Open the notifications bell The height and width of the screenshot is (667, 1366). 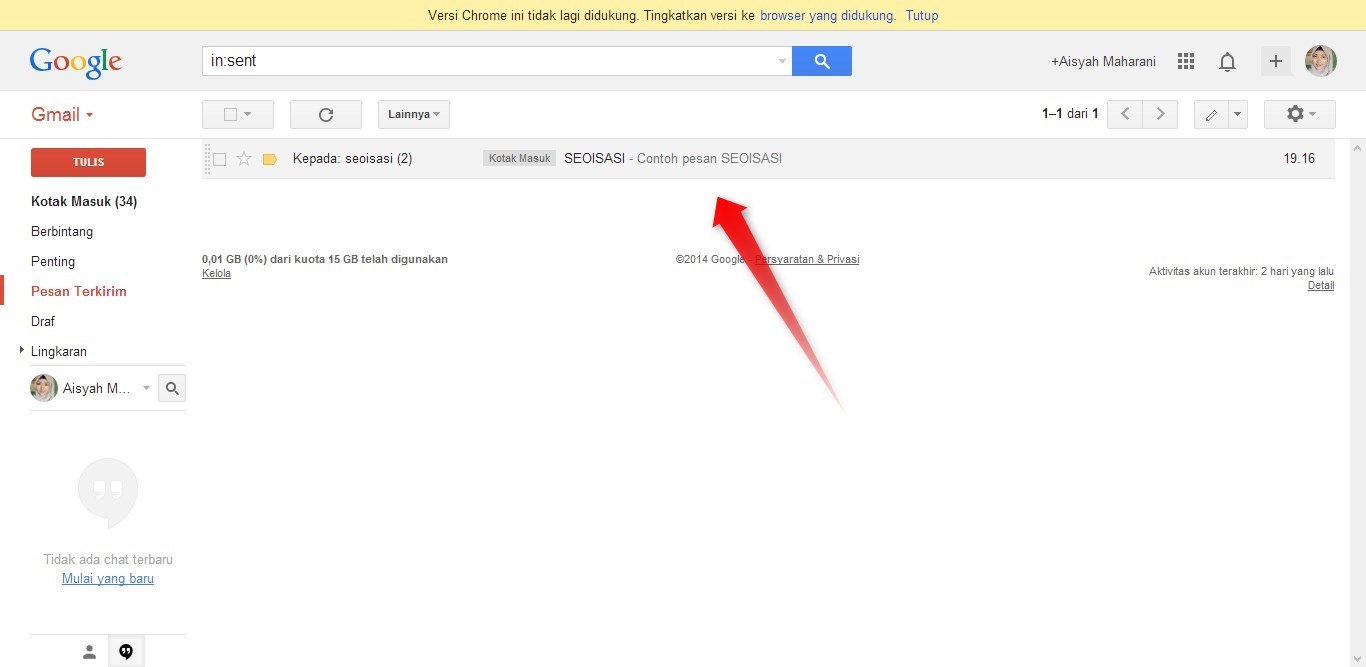(1227, 61)
